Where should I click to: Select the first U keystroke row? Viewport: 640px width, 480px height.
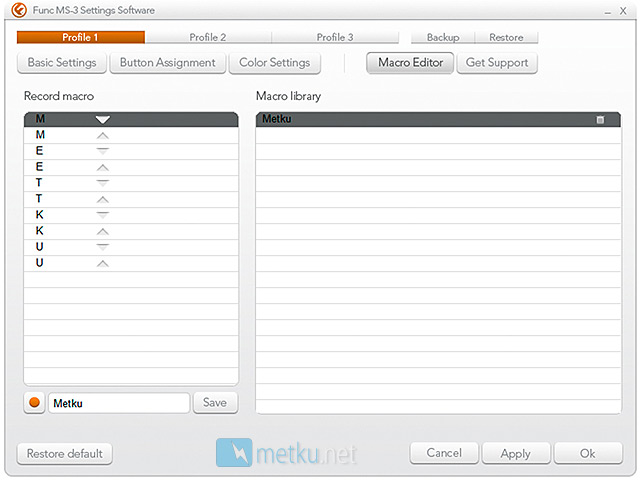(131, 247)
